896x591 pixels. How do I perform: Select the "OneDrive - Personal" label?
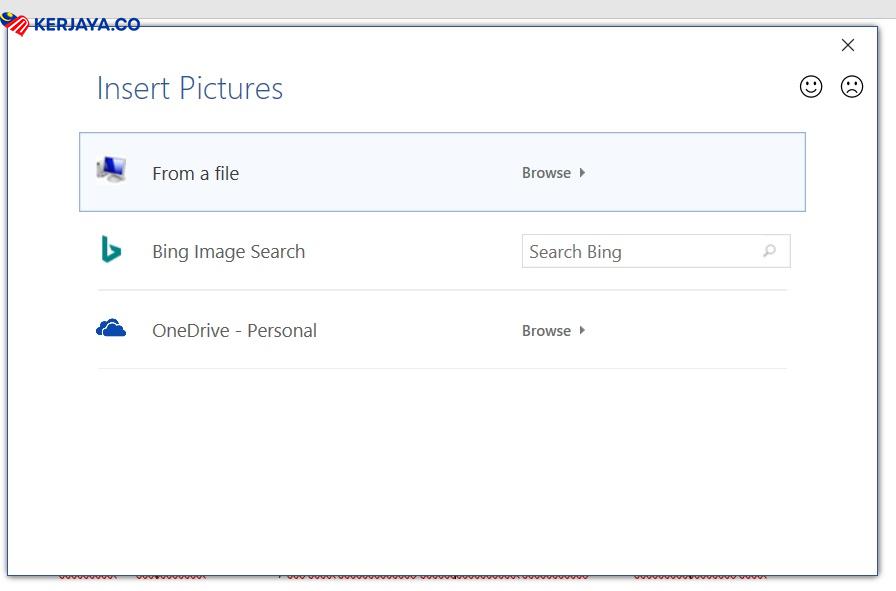tap(234, 331)
